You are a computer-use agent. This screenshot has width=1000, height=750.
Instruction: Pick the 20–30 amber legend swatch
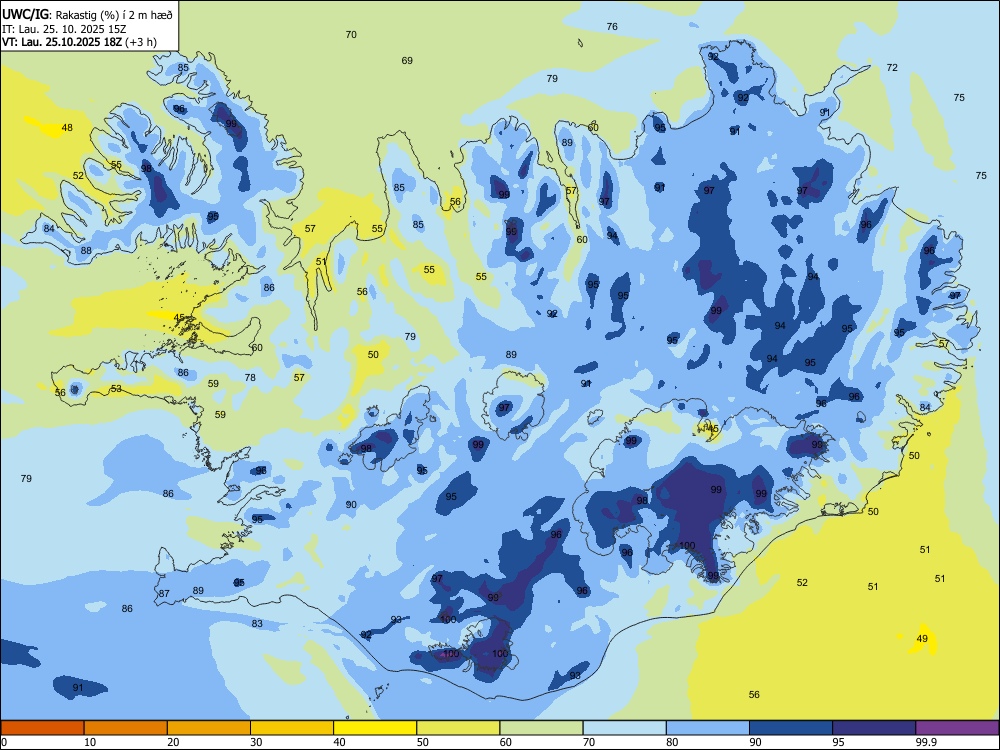pos(209,728)
